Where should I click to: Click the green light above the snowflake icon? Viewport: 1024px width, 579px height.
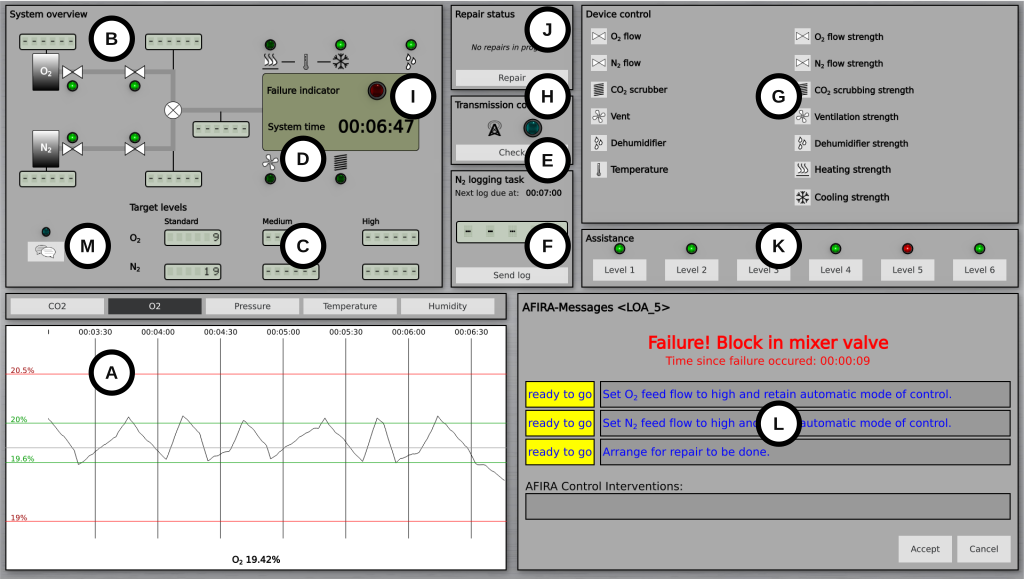[x=340, y=45]
